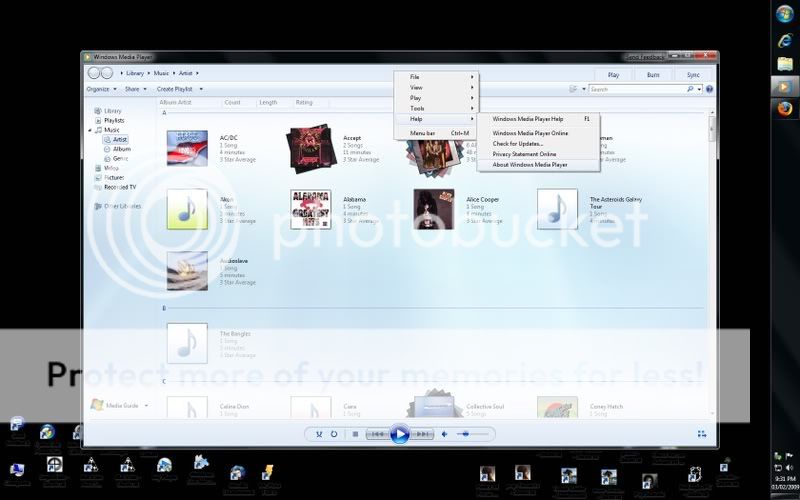
Task: Click the Back navigation arrow
Action: 94,73
